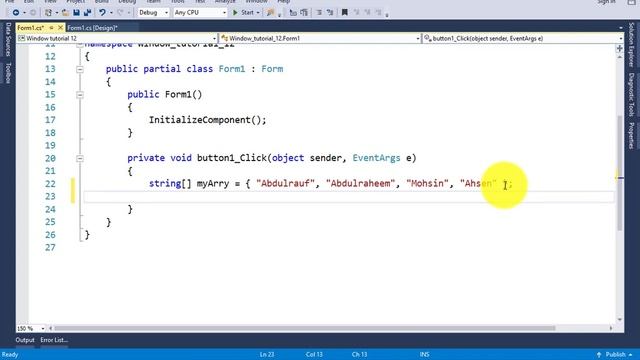Viewport: 640px width, 360px height.
Task: Open the Output panel tab
Action: (x=25, y=340)
